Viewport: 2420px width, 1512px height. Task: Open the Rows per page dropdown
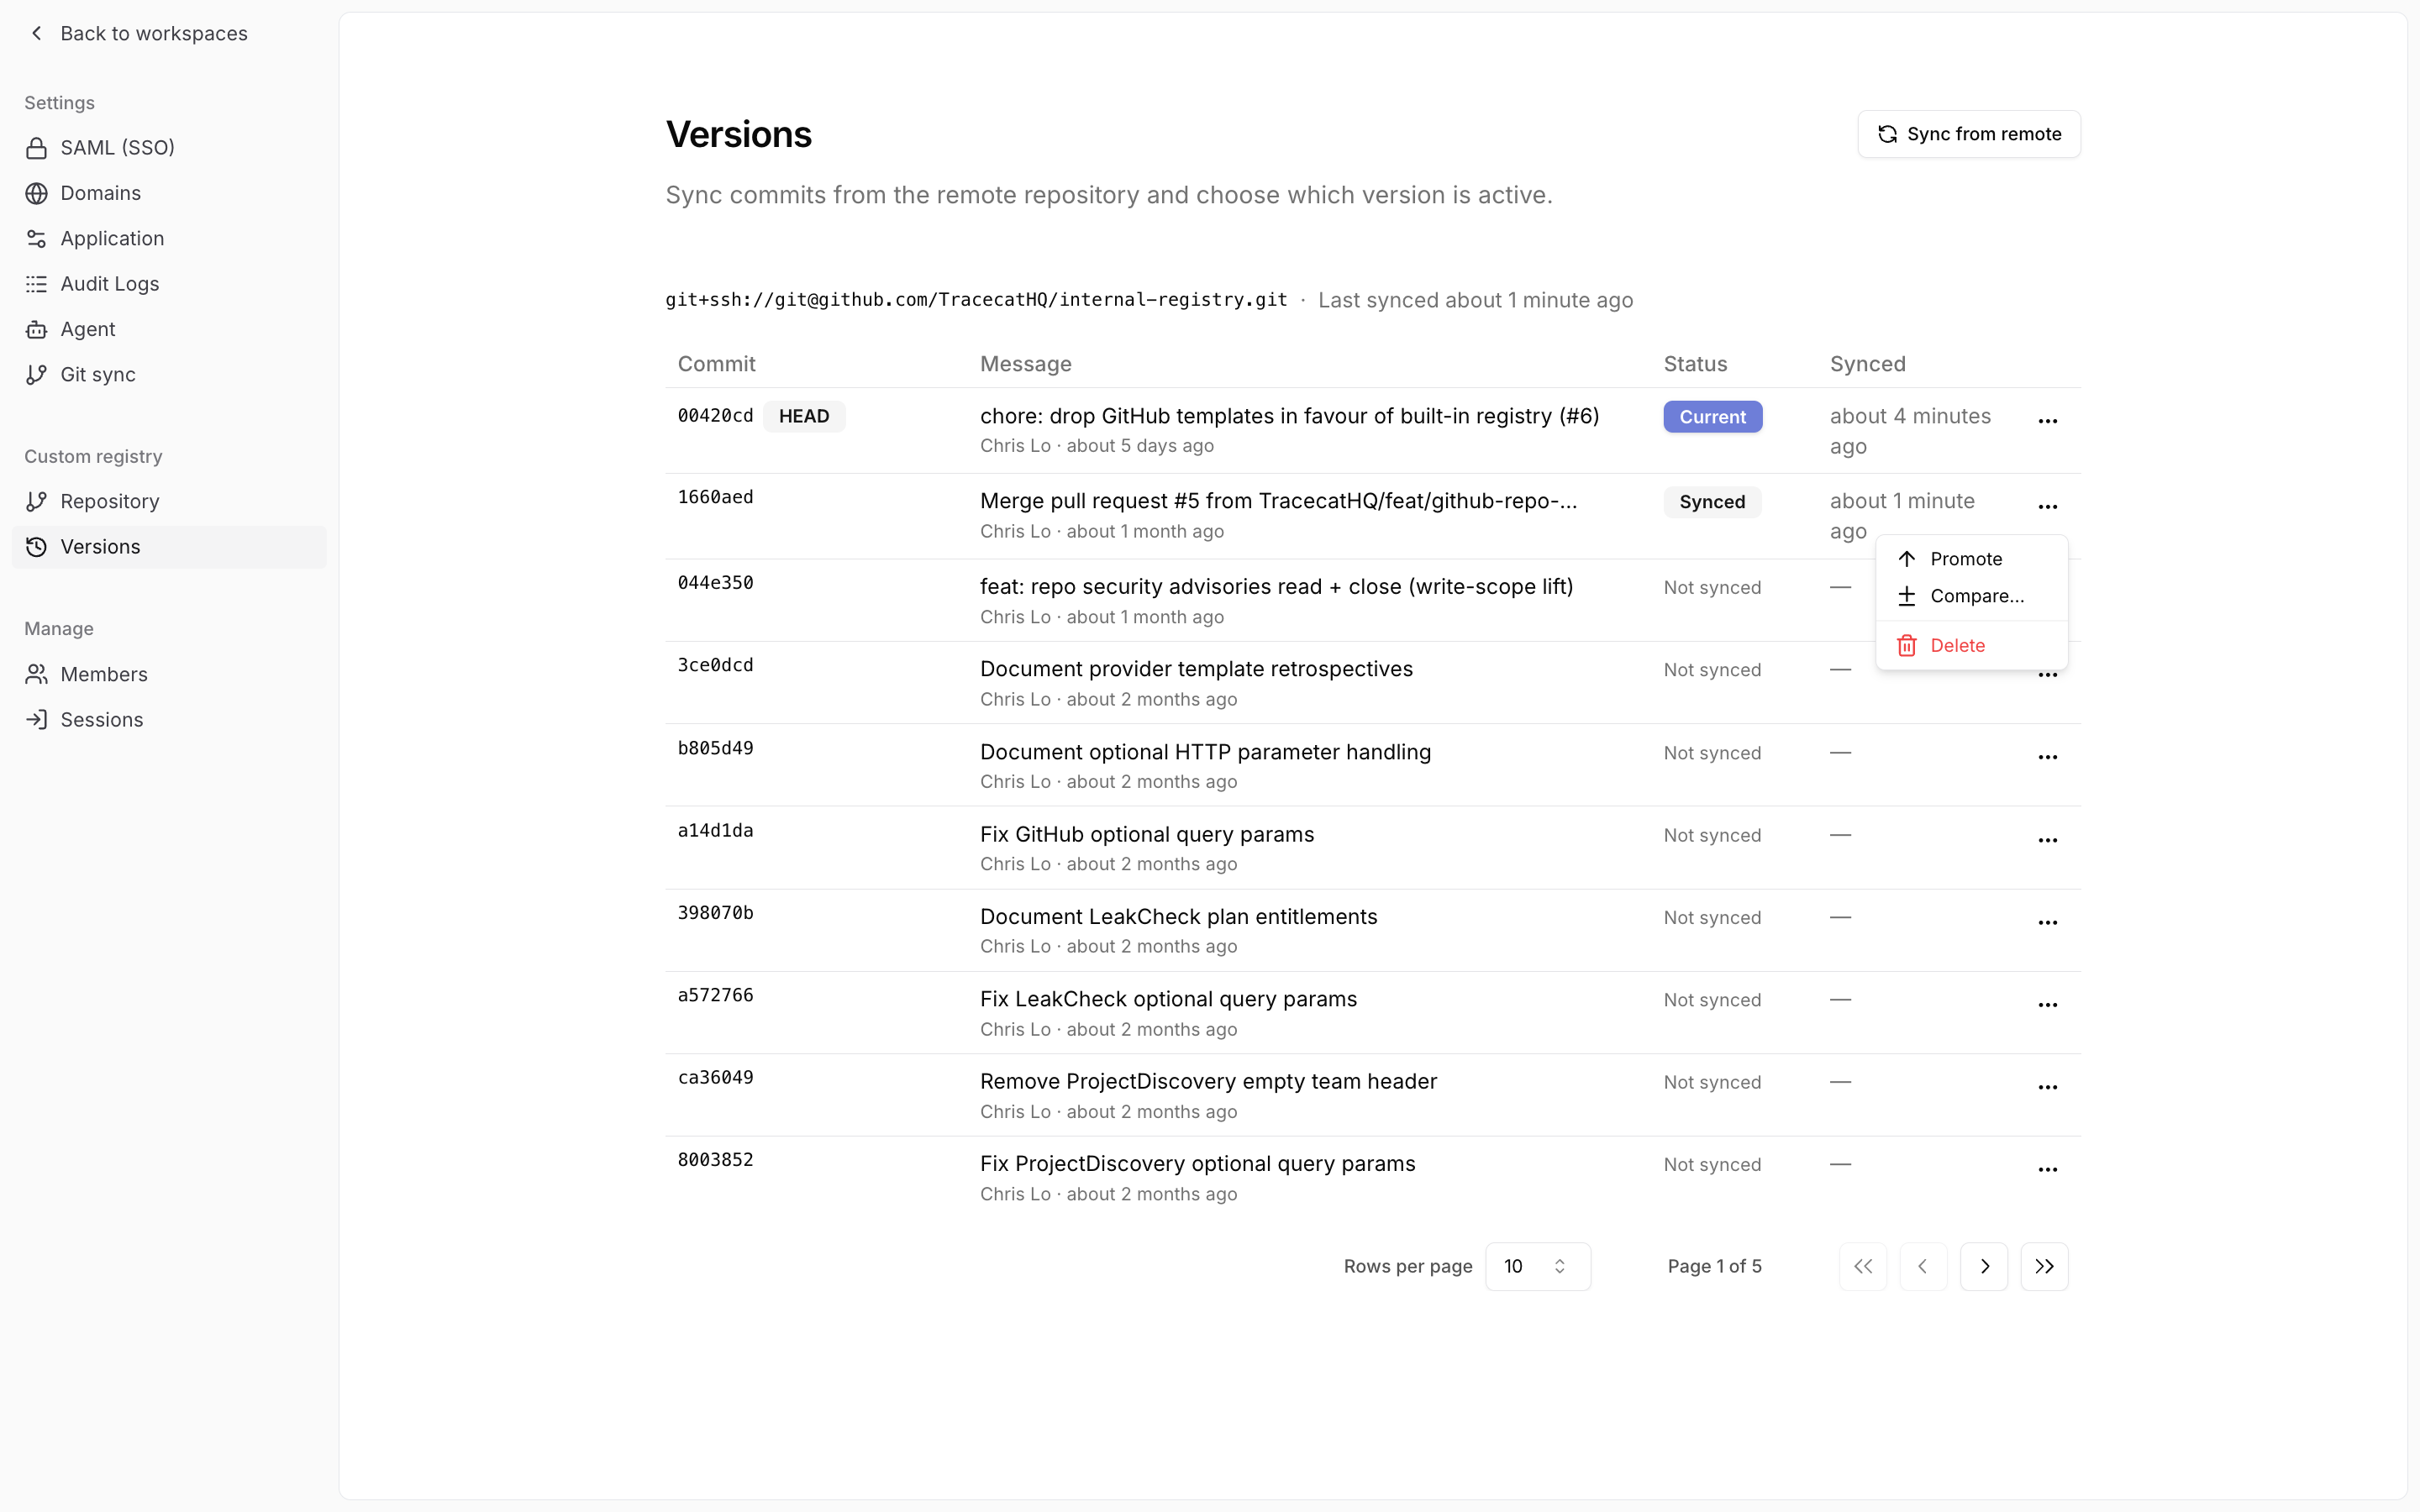point(1537,1266)
